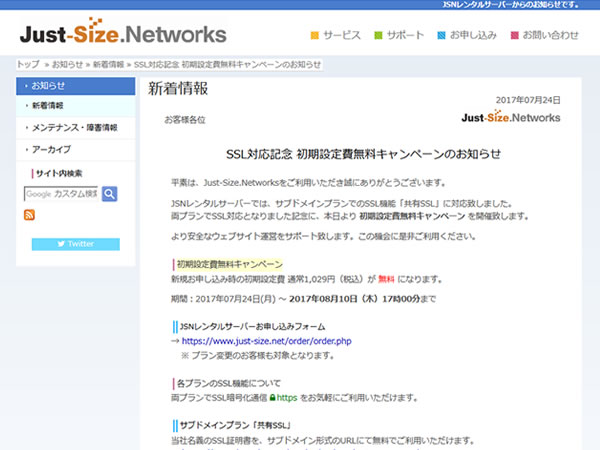This screenshot has height=450, width=600.
Task: Open the お問い合わせ menu
Action: (x=550, y=35)
